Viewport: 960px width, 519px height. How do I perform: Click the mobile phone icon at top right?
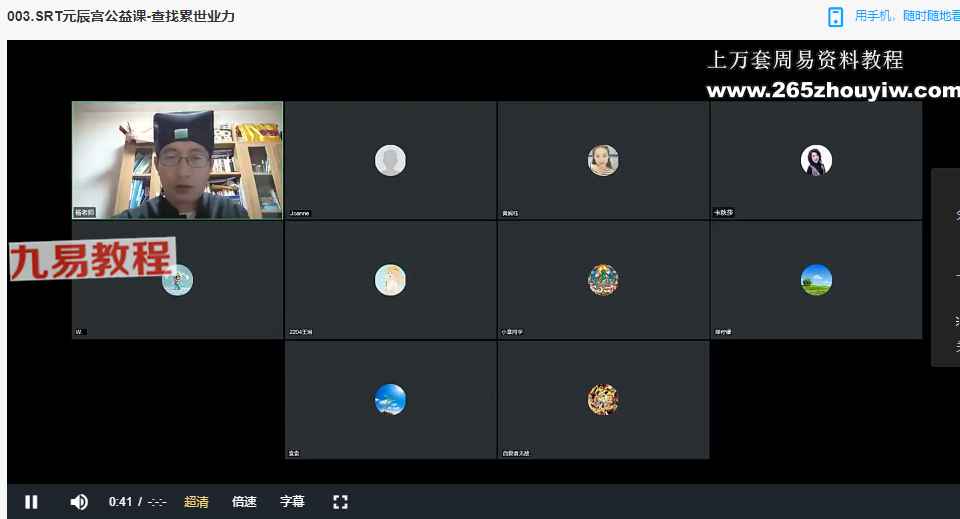click(836, 17)
